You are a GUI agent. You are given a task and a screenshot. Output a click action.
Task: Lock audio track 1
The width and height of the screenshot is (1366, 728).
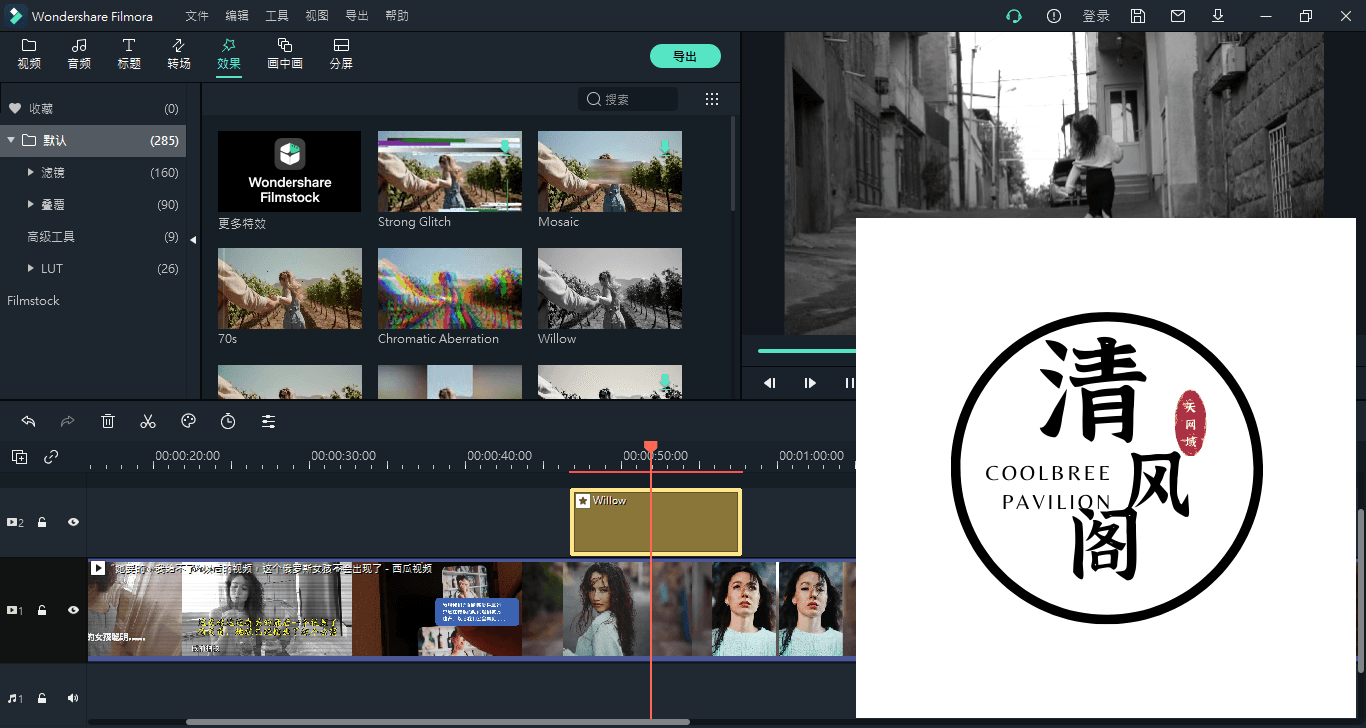pos(42,698)
